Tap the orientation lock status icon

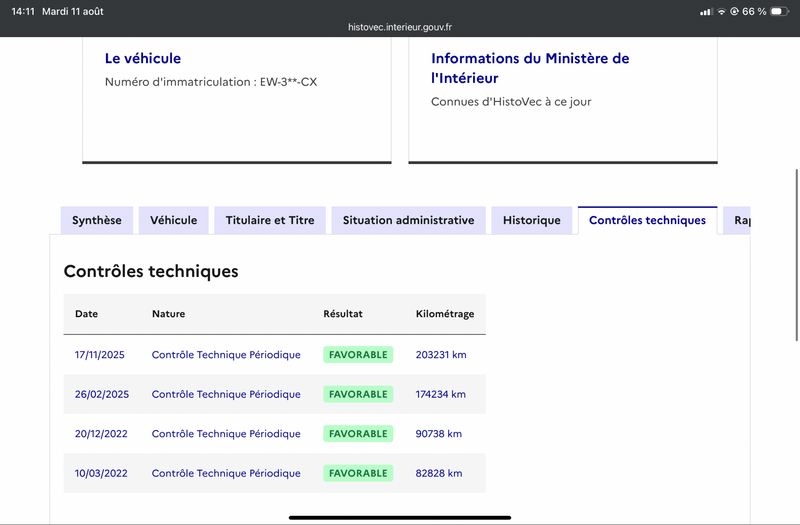coord(734,11)
